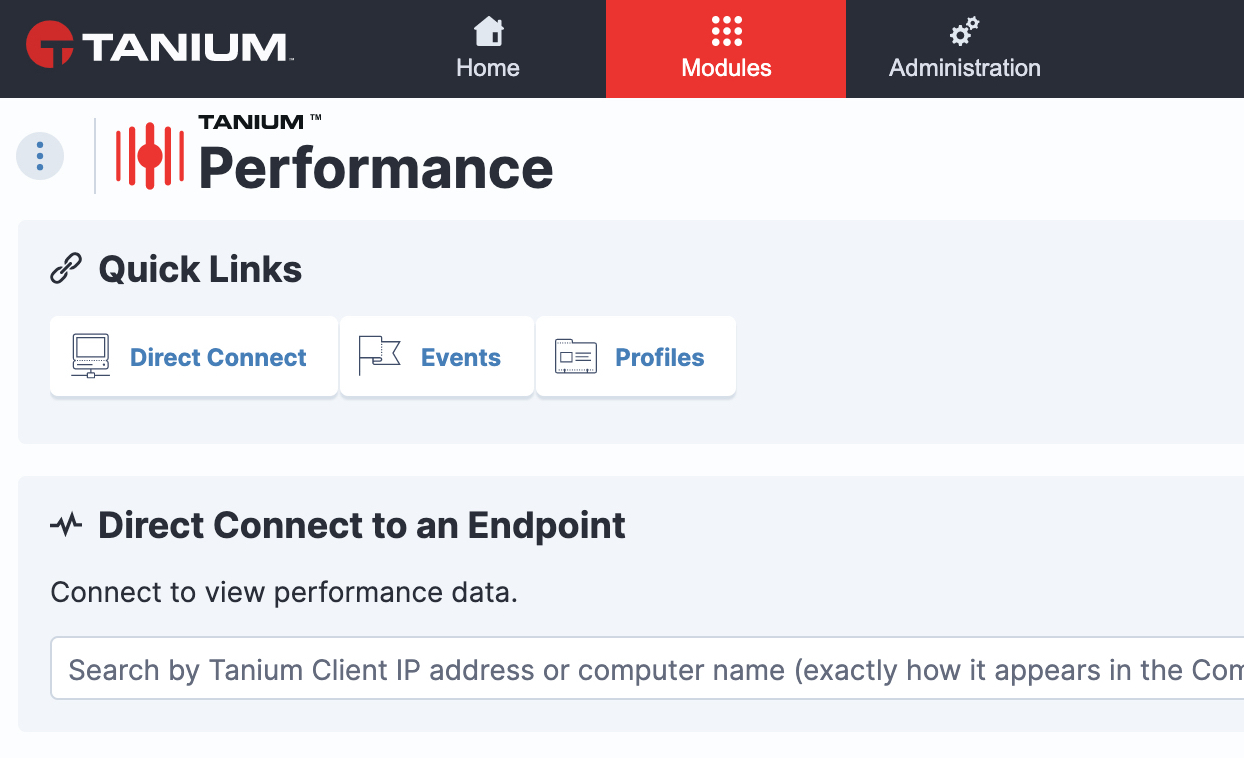Viewport: 1244px width, 758px height.
Task: Click the red Performance module logo icon
Action: (x=150, y=156)
